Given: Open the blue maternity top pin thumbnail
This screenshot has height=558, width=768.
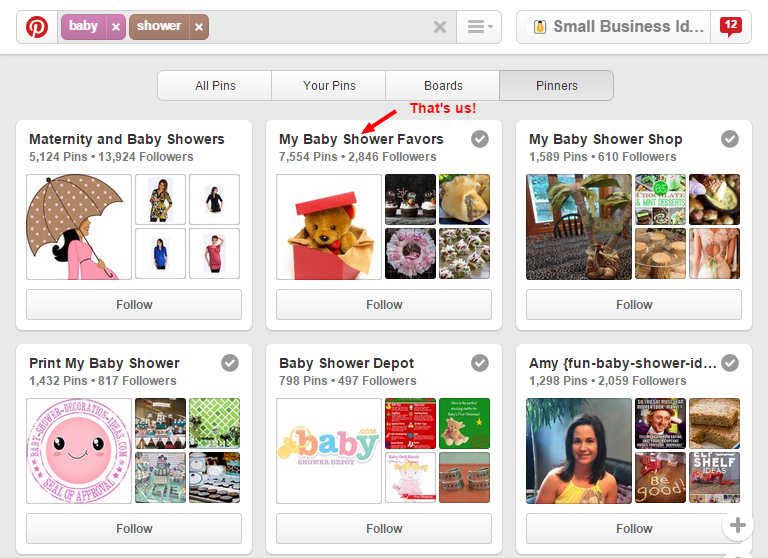Looking at the screenshot, I should 160,253.
